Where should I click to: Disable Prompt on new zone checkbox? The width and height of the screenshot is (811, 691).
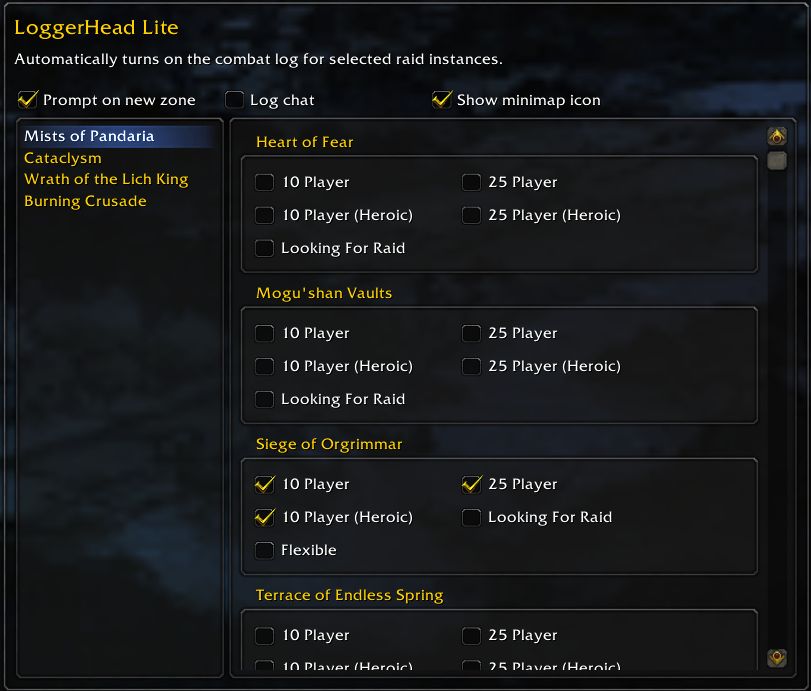click(x=28, y=100)
